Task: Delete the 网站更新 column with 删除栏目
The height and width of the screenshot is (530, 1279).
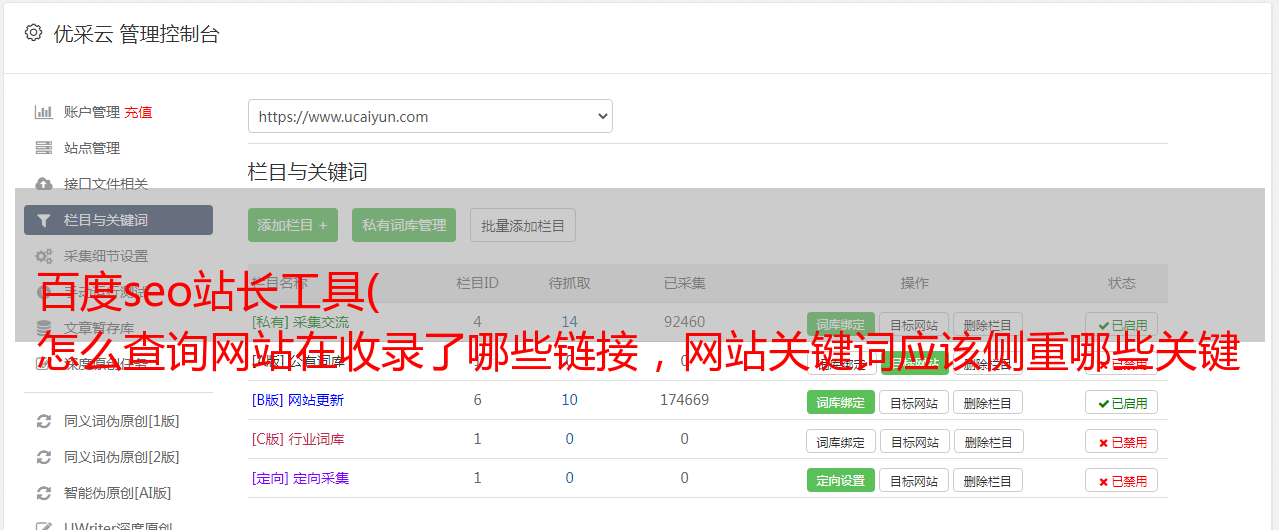Action: [988, 402]
